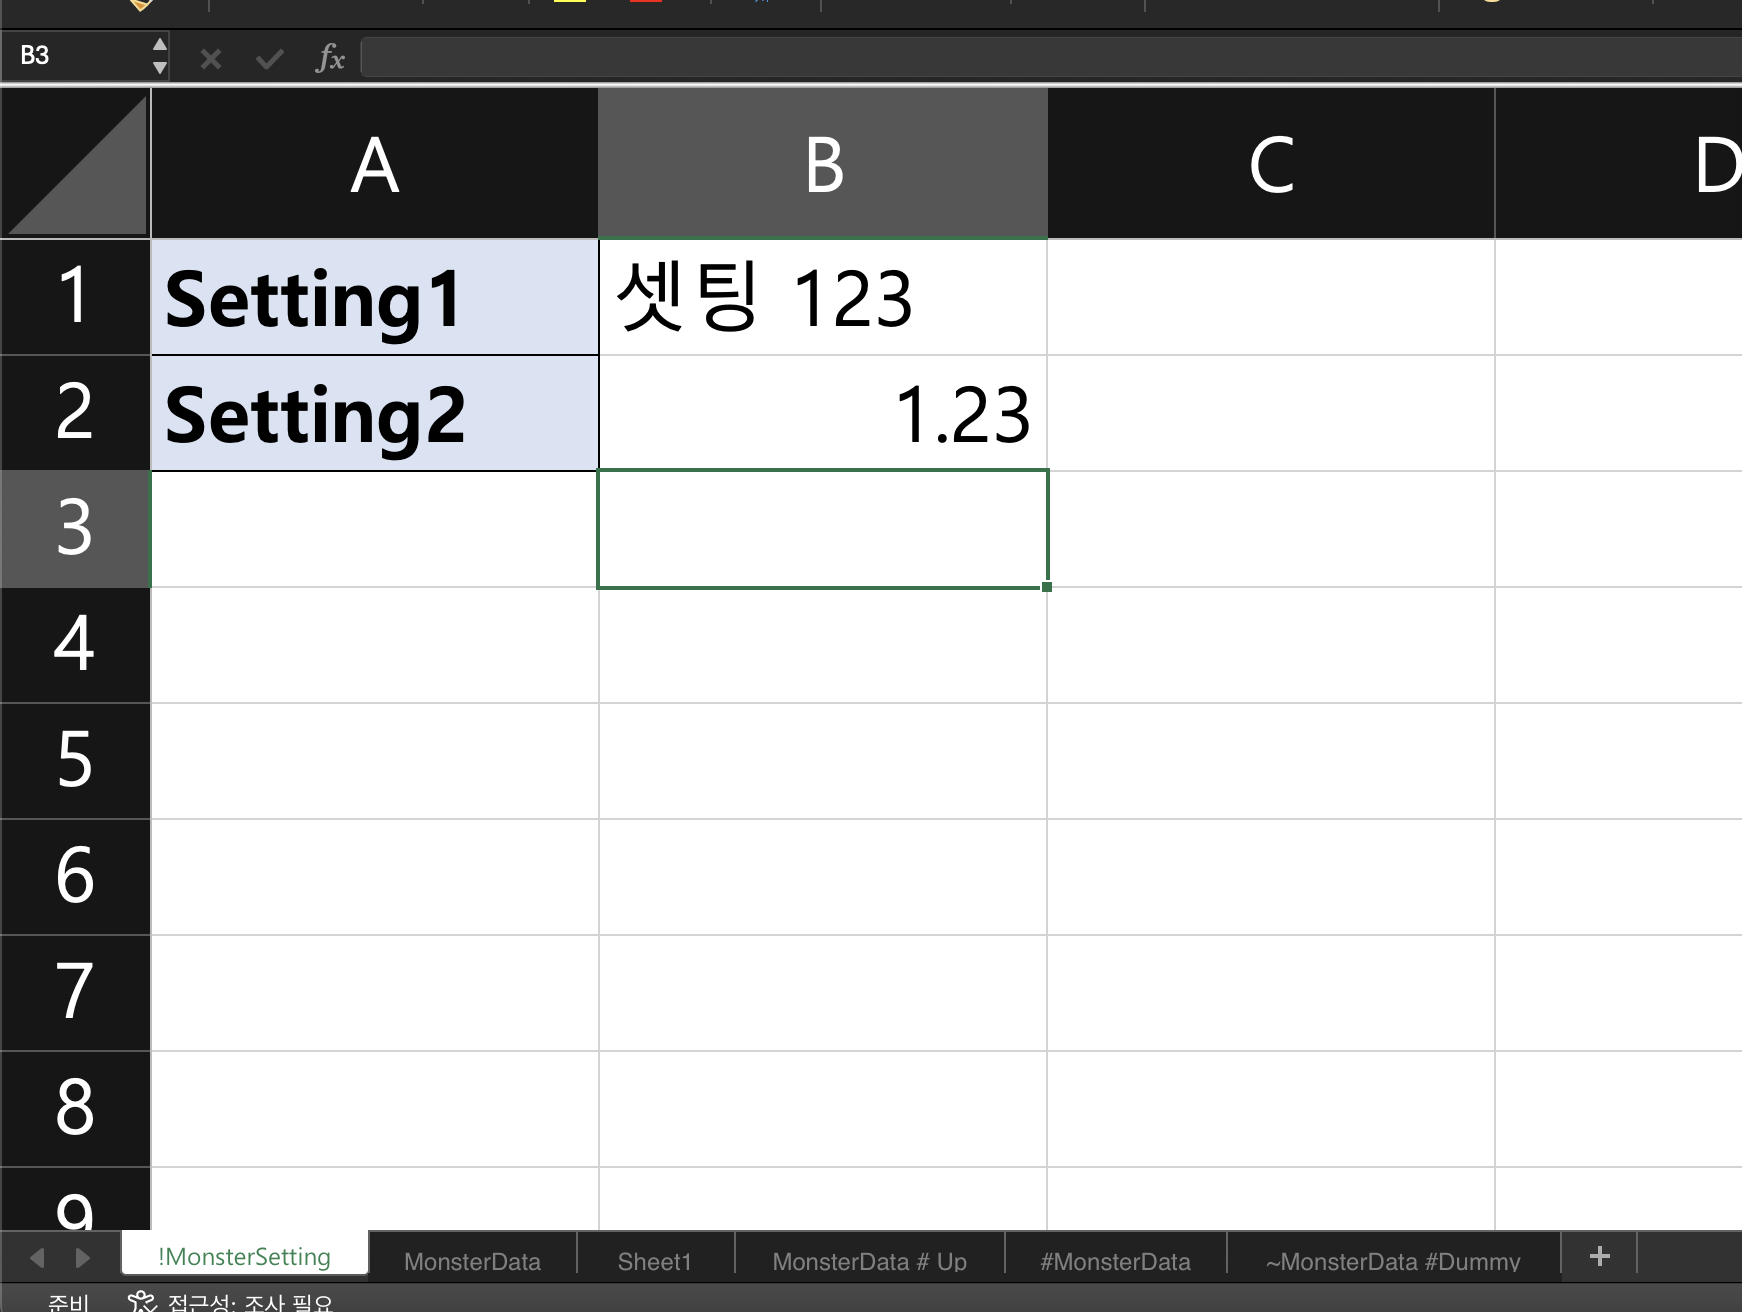
Task: Select column A header
Action: point(375,164)
